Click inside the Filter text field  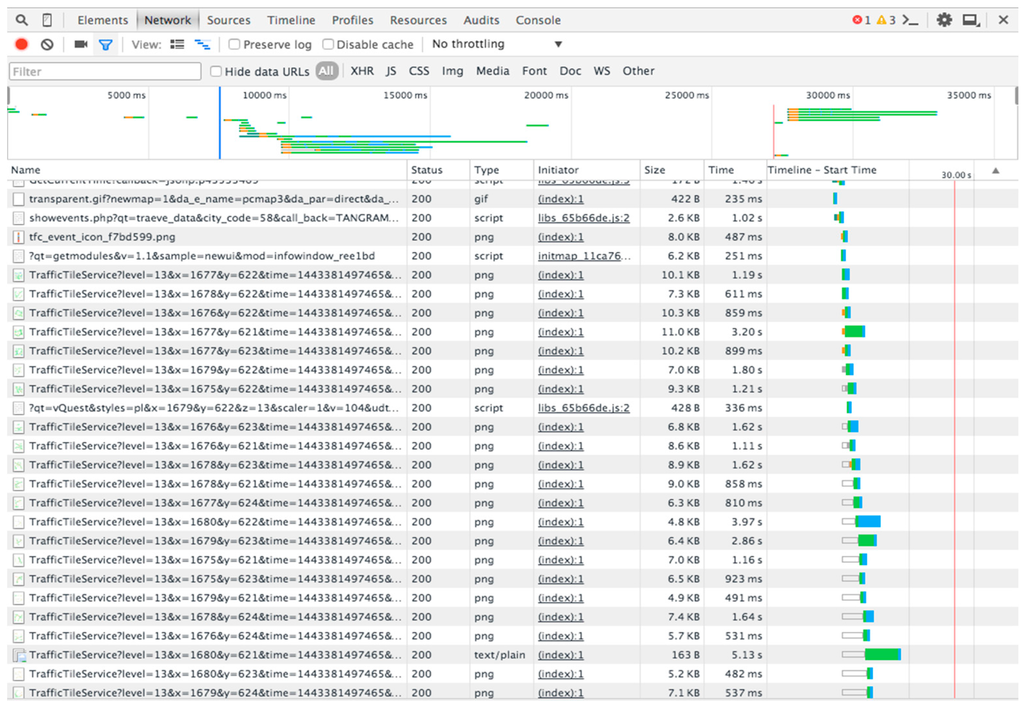[105, 72]
